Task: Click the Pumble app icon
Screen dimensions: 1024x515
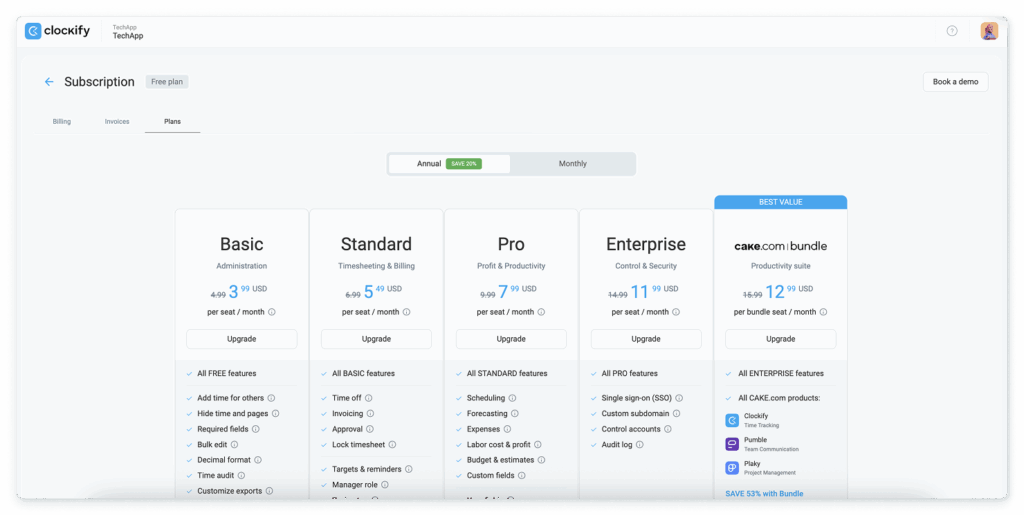Action: tap(732, 444)
